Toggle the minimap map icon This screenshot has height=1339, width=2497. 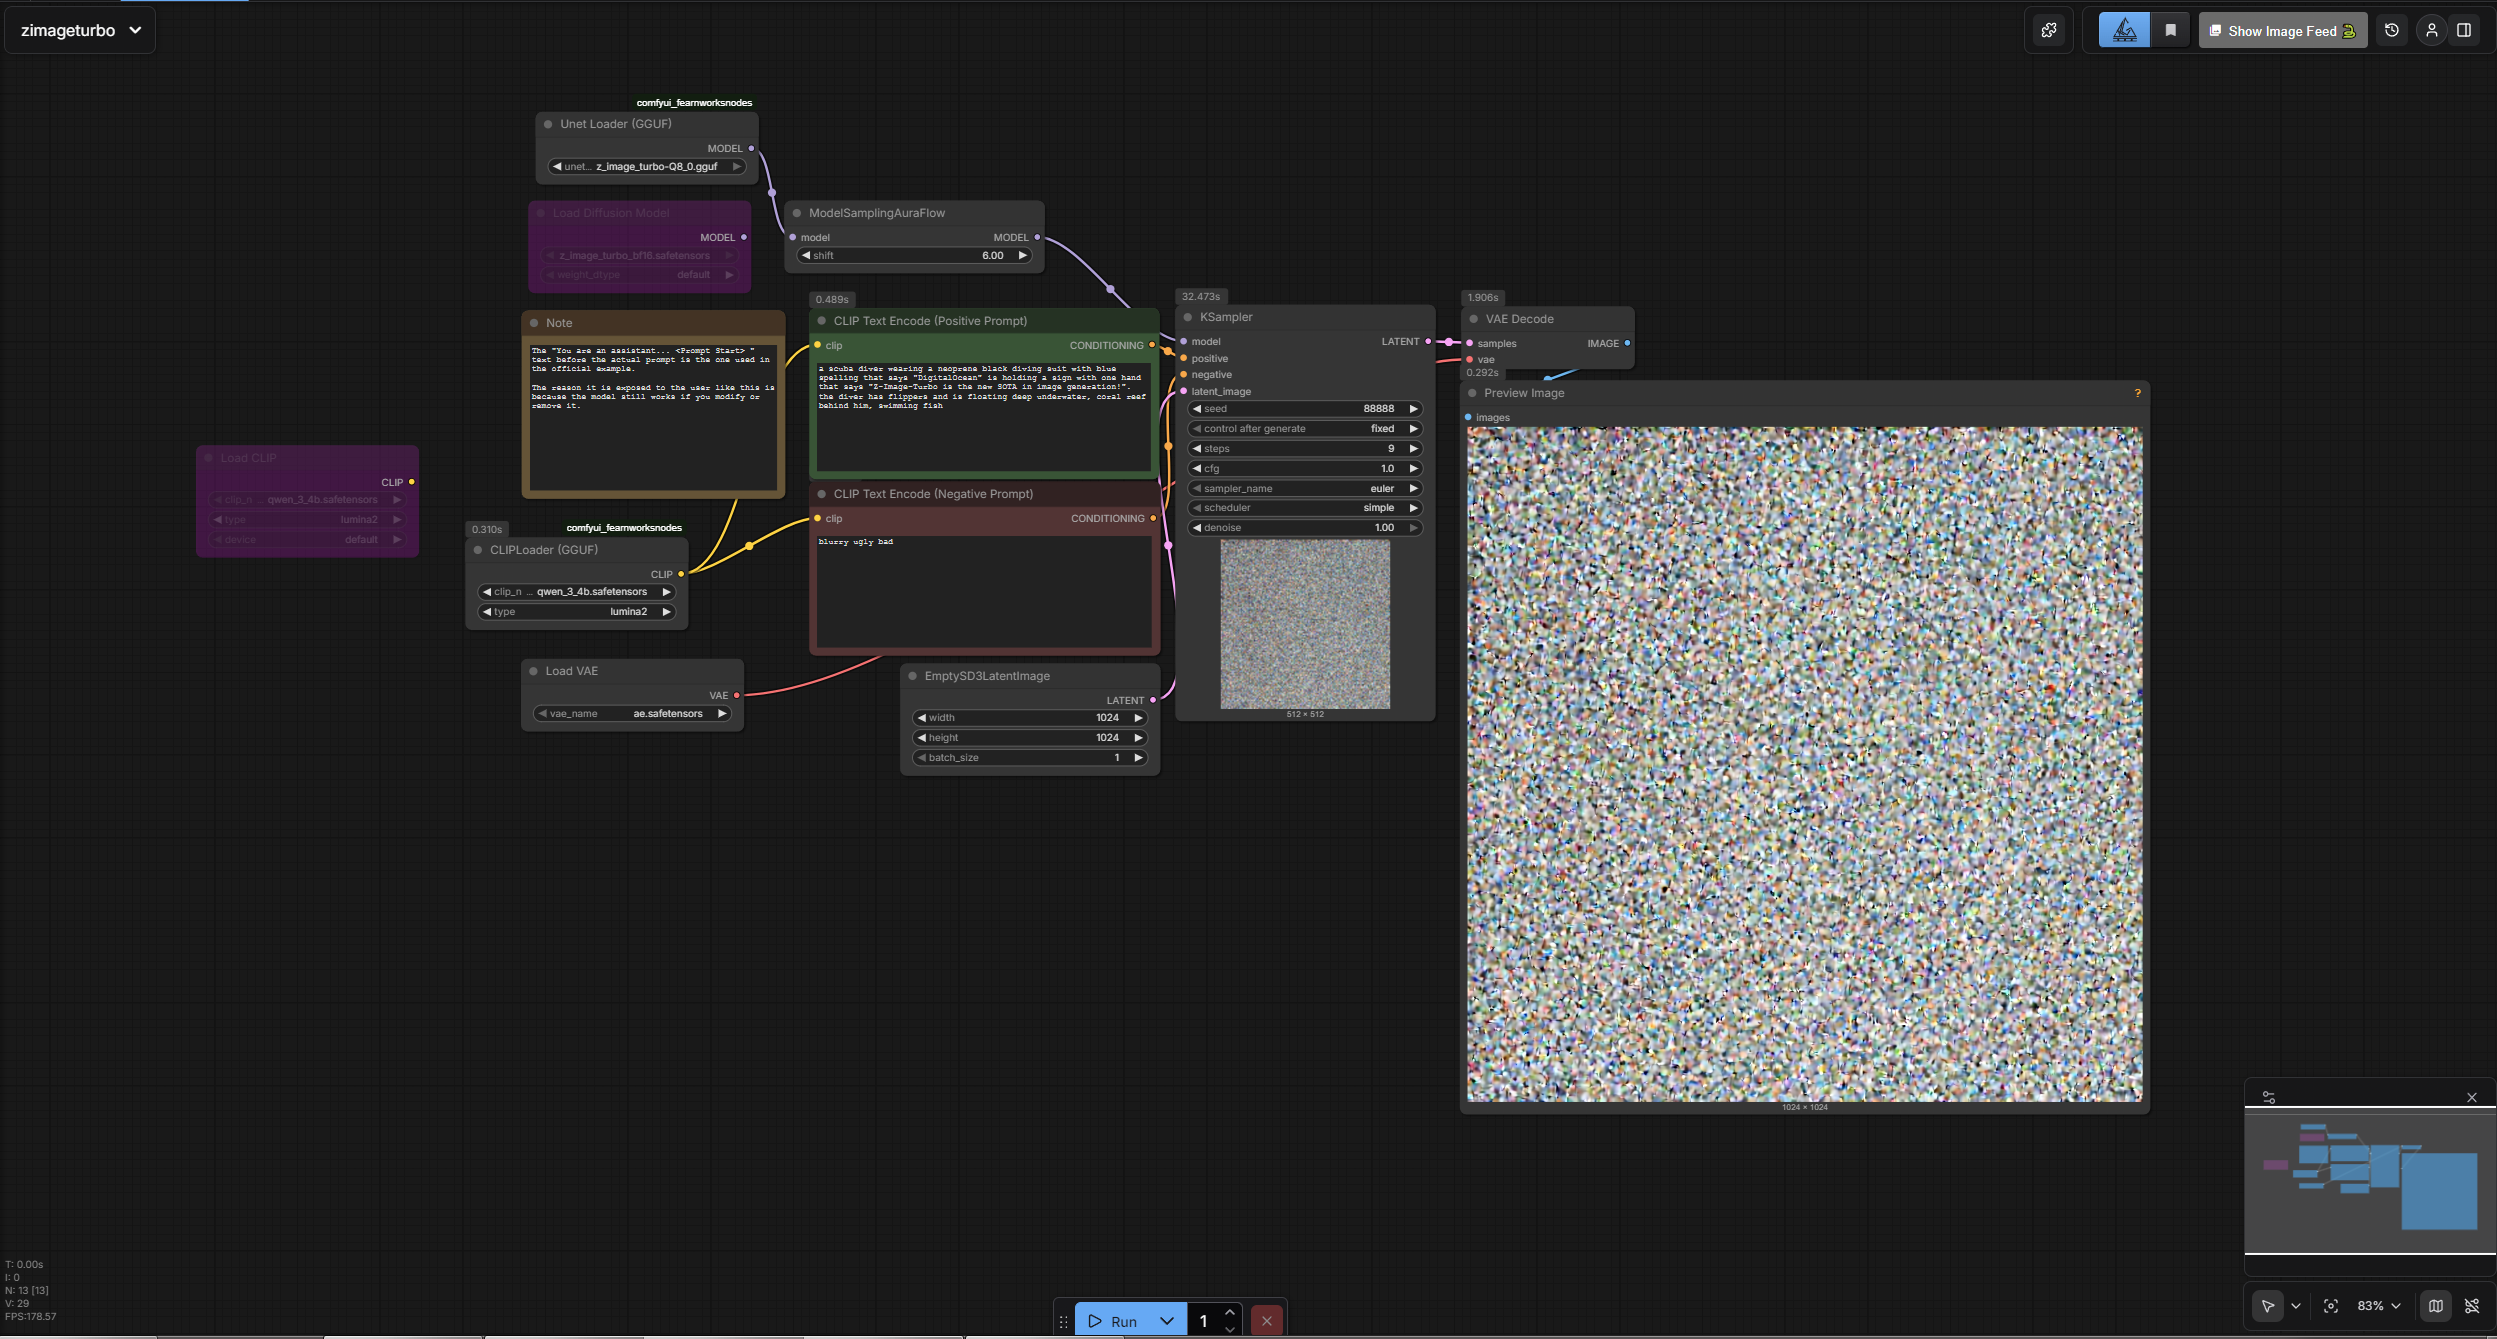tap(2436, 1306)
